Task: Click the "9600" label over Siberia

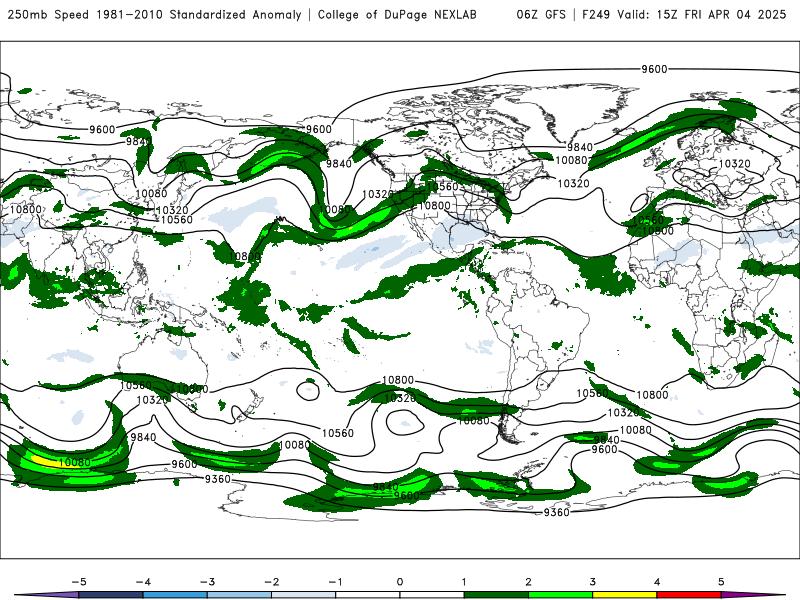Action: tap(102, 130)
